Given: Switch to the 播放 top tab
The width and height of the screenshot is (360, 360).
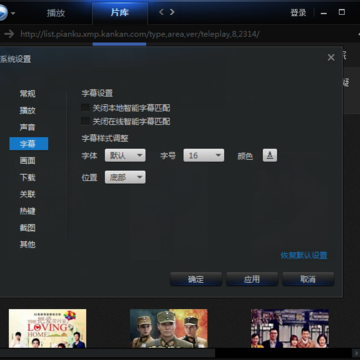Looking at the screenshot, I should tap(56, 13).
